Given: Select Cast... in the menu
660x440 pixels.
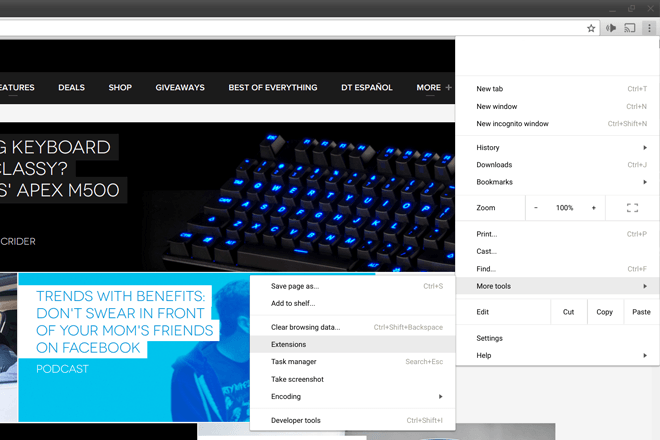Looking at the screenshot, I should (557, 251).
